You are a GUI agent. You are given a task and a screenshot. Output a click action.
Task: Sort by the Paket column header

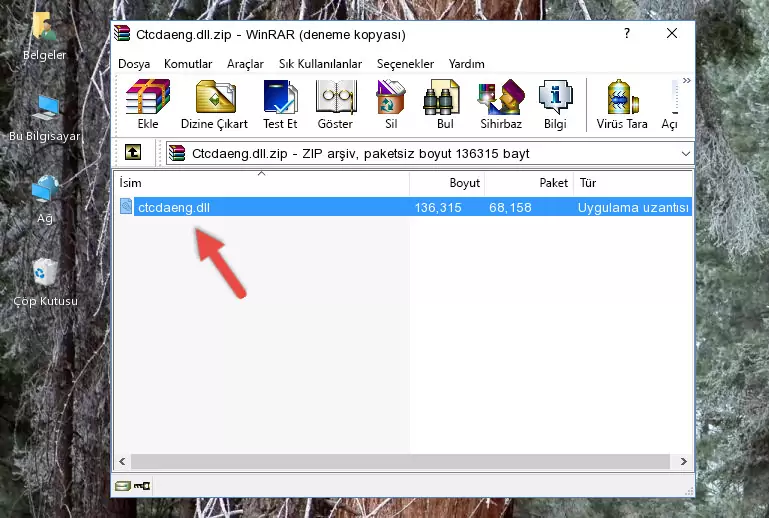tap(529, 183)
